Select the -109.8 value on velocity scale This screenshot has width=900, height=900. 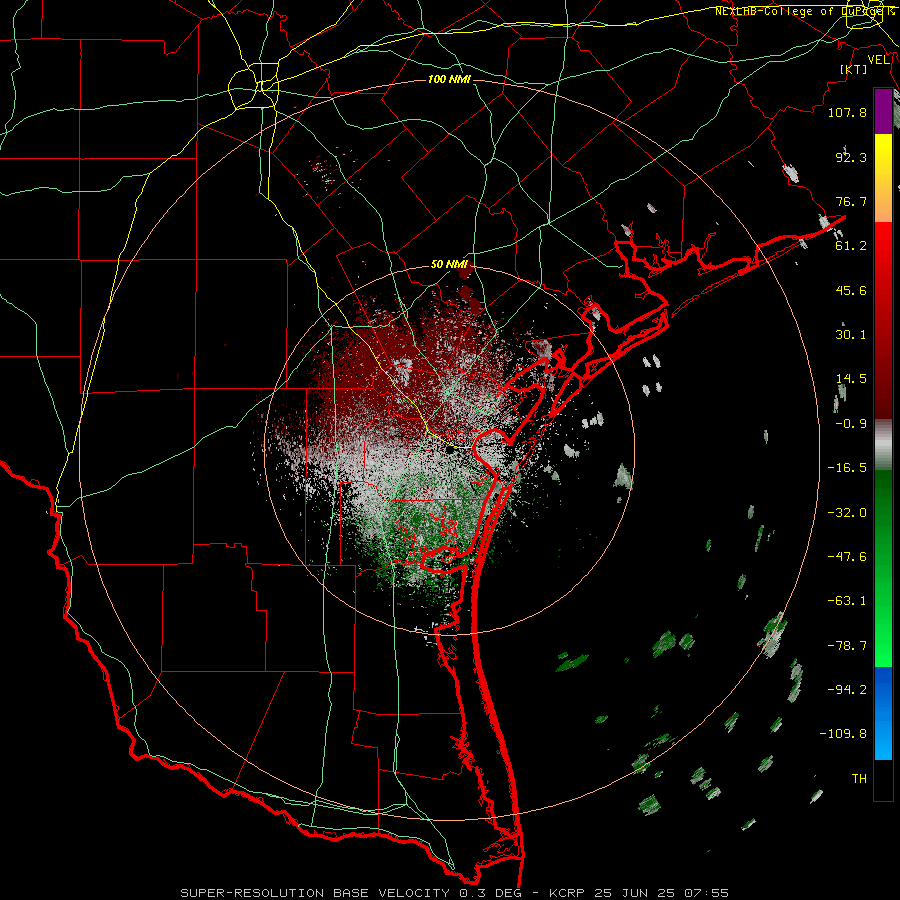tap(843, 734)
